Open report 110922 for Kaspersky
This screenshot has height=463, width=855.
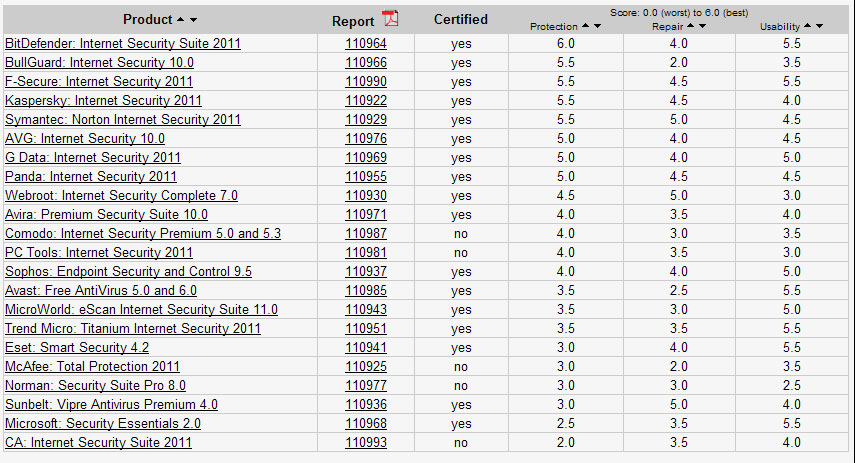(366, 101)
